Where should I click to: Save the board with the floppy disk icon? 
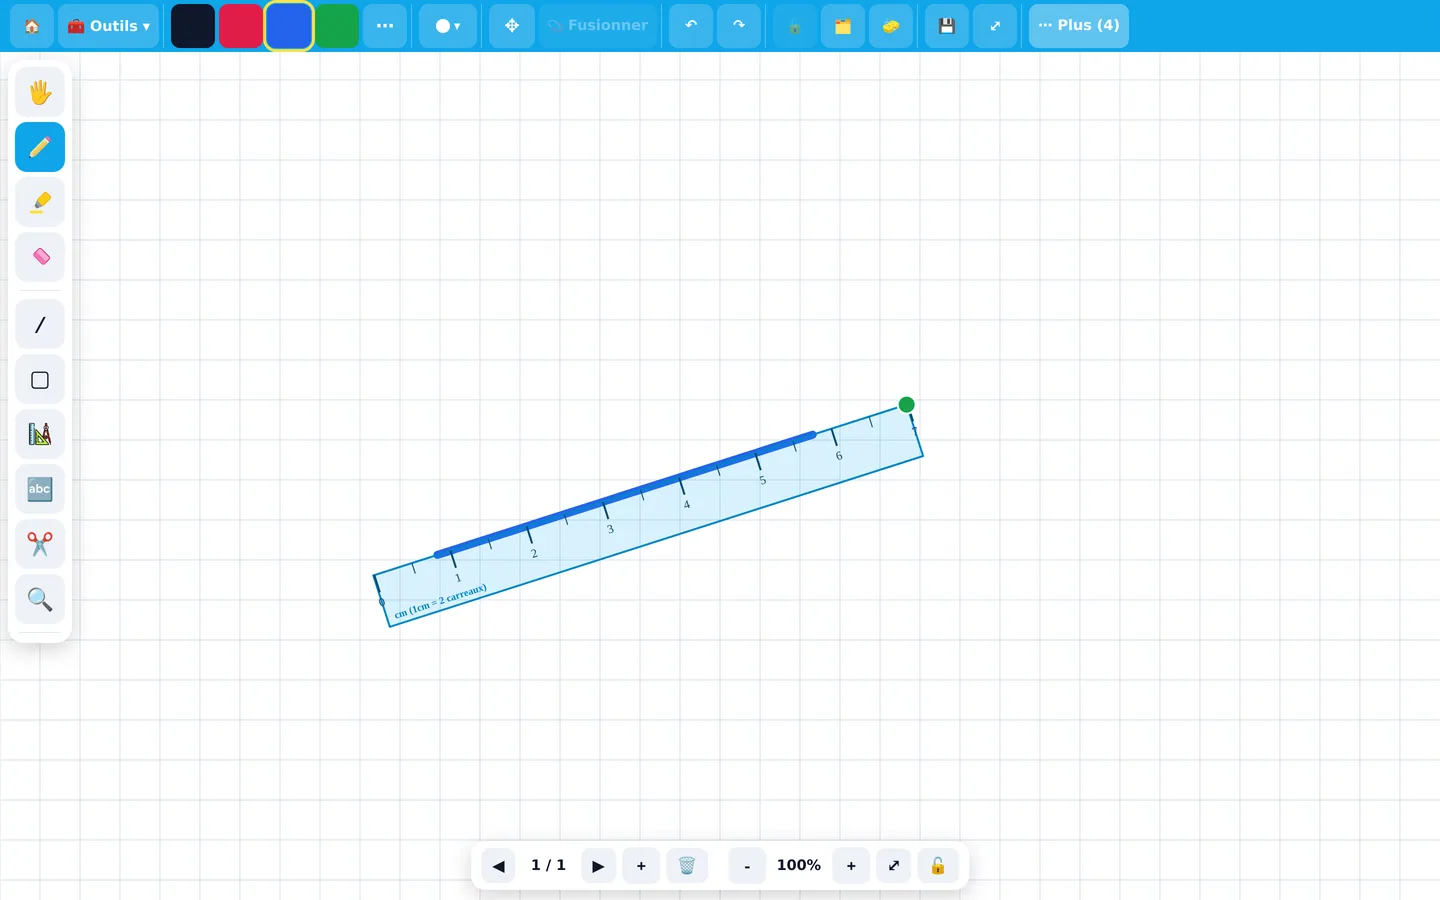947,26
